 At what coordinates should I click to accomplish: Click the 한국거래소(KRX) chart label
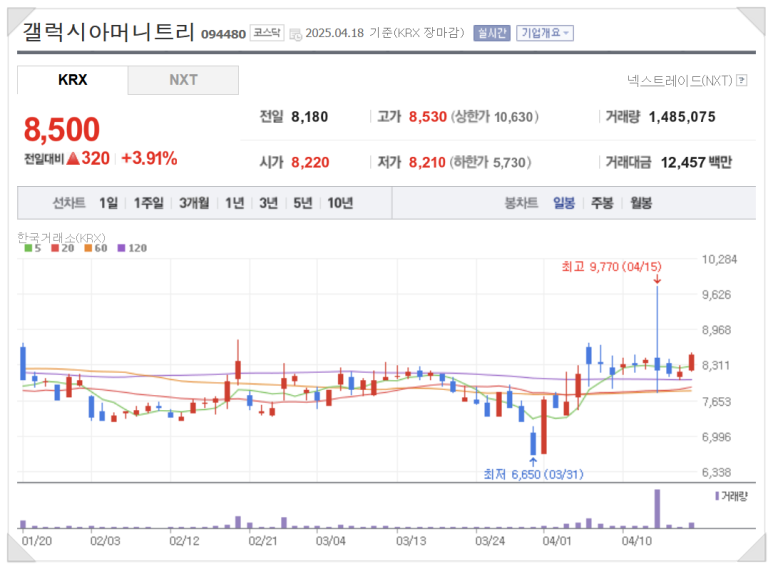(61, 238)
